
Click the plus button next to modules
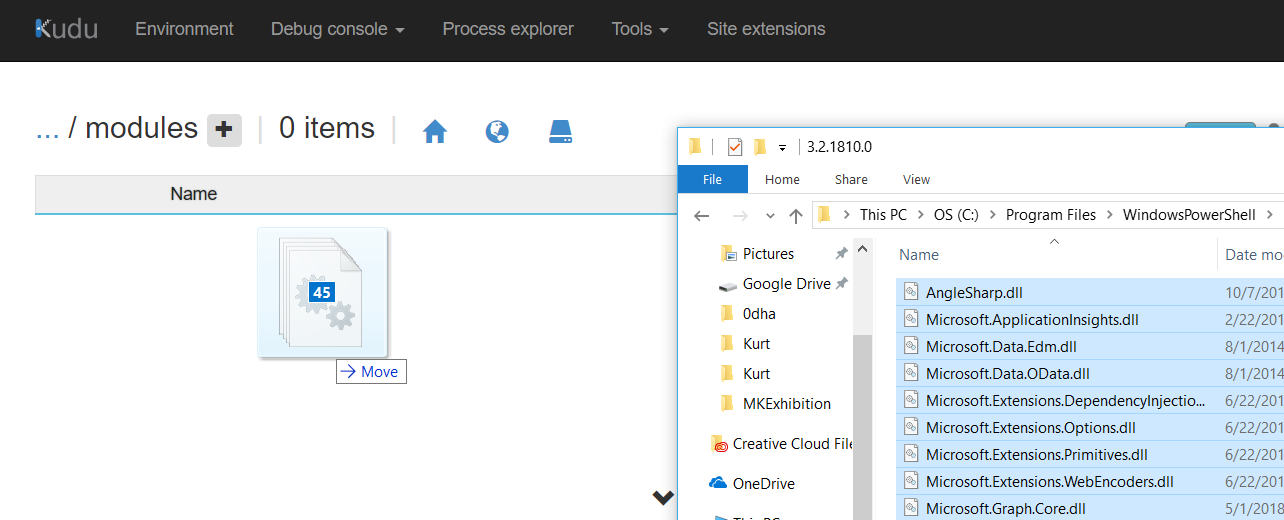coord(224,130)
